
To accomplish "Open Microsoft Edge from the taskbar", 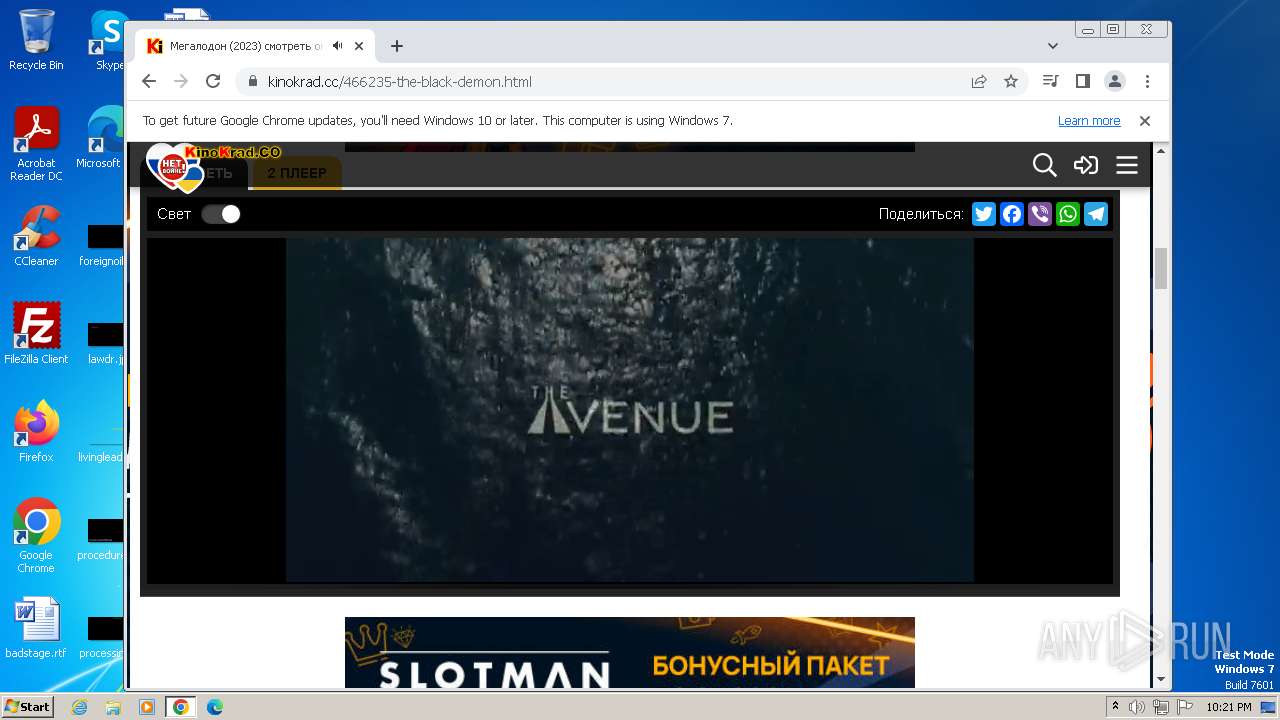I will click(214, 707).
